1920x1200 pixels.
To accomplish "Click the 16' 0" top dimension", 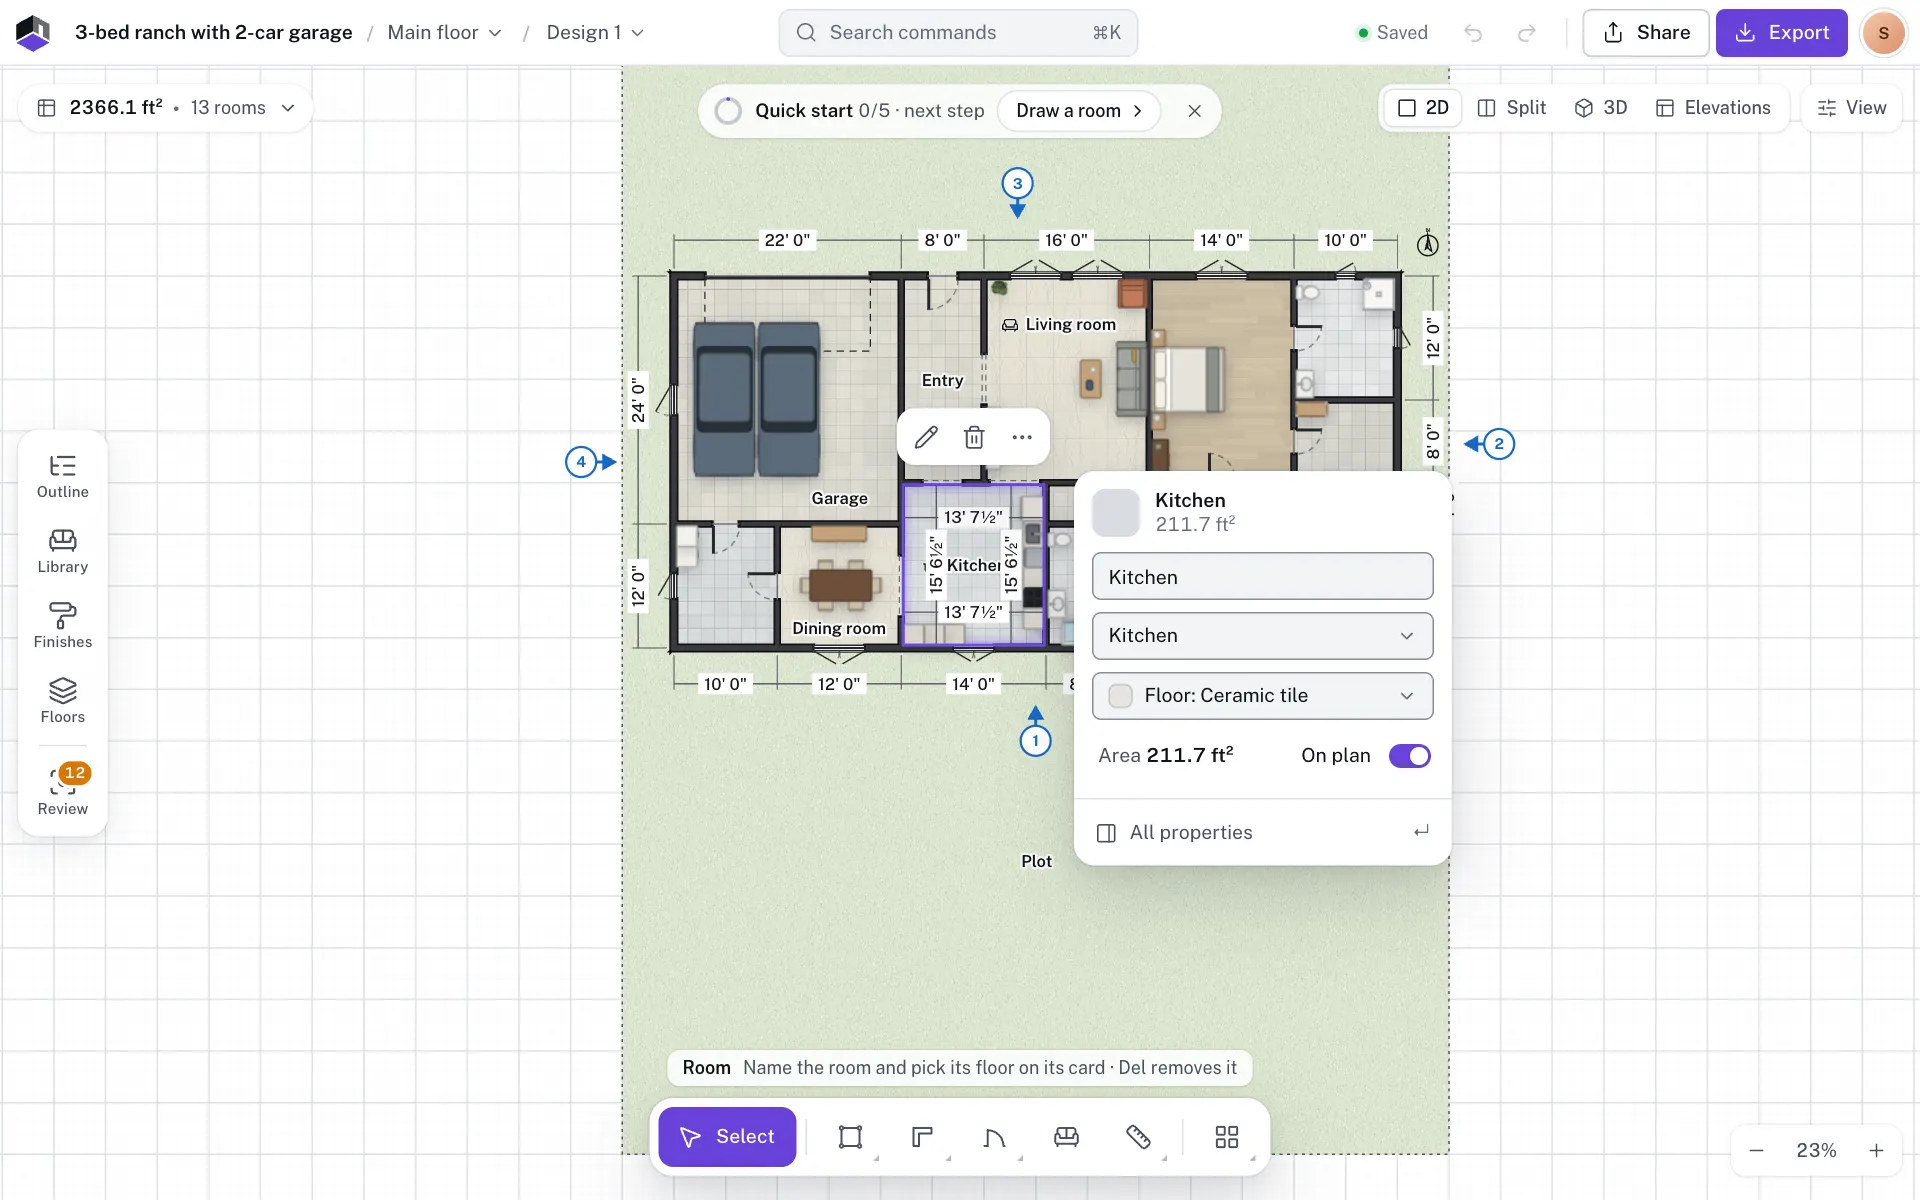I will click(1066, 241).
